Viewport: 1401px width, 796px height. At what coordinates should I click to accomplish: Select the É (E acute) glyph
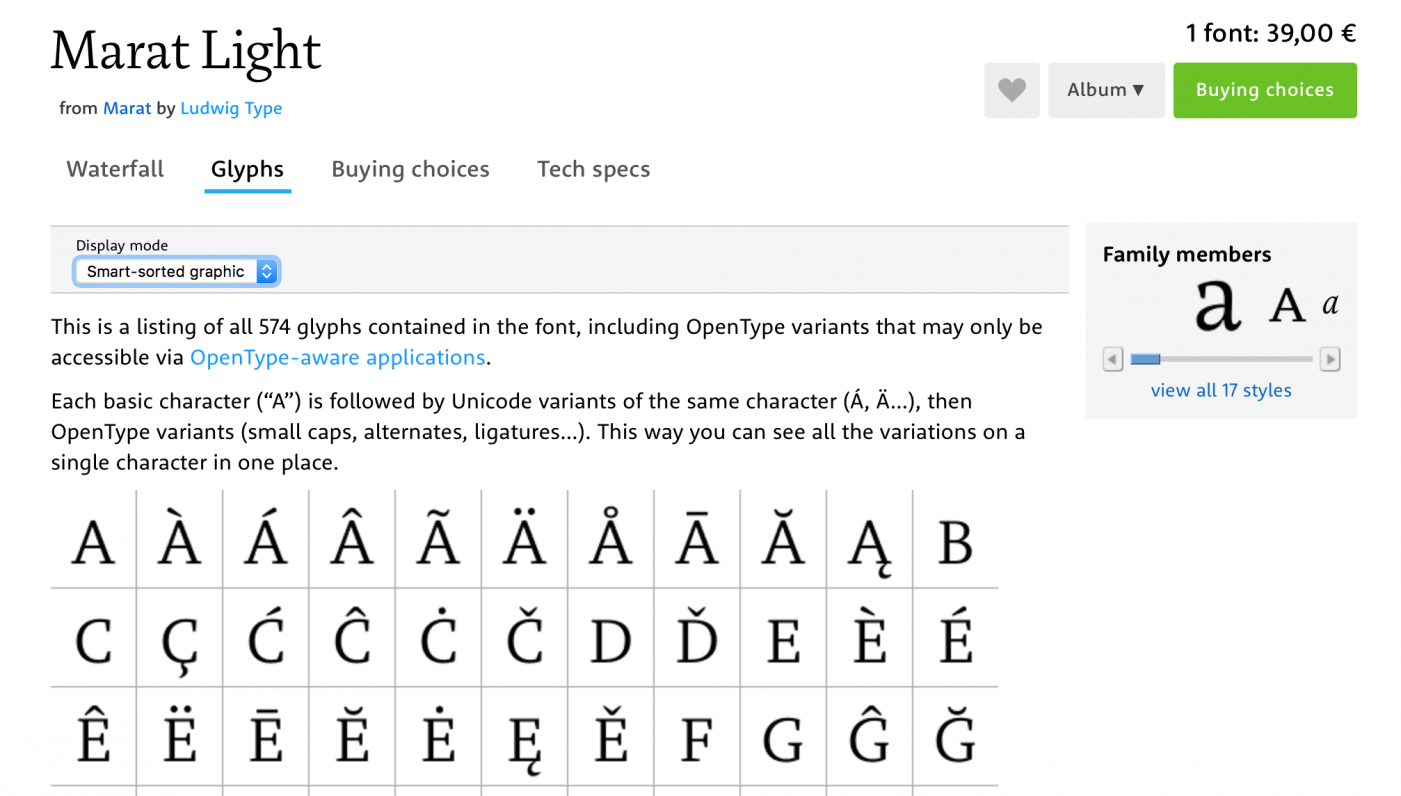(x=955, y=638)
